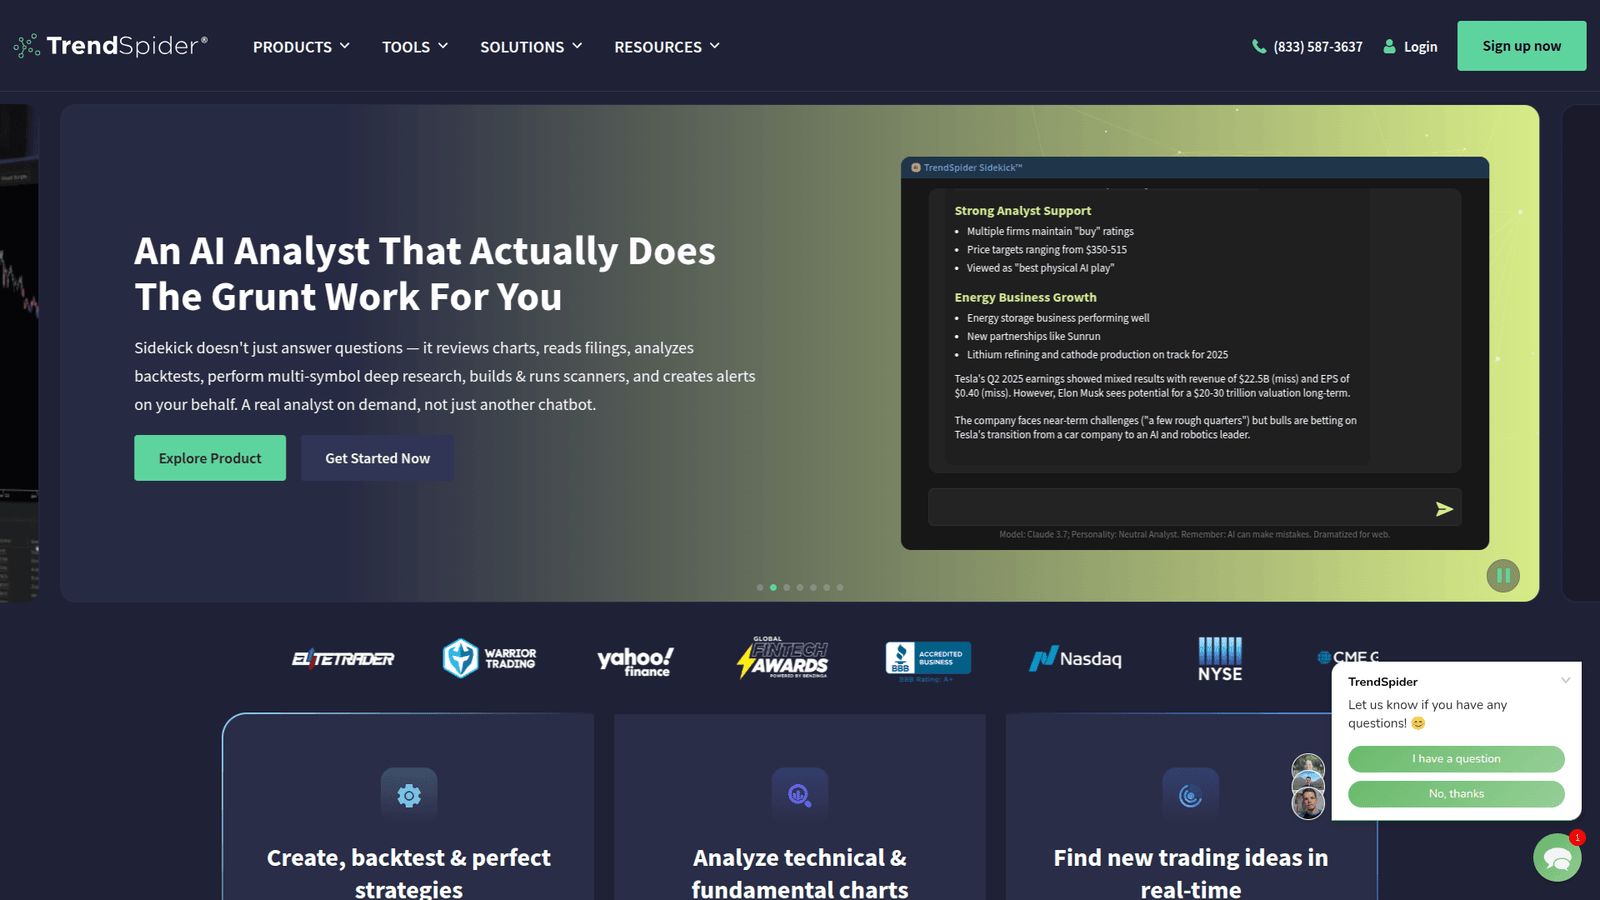The width and height of the screenshot is (1600, 900).
Task: Click the Yahoo Finance logo
Action: (x=635, y=660)
